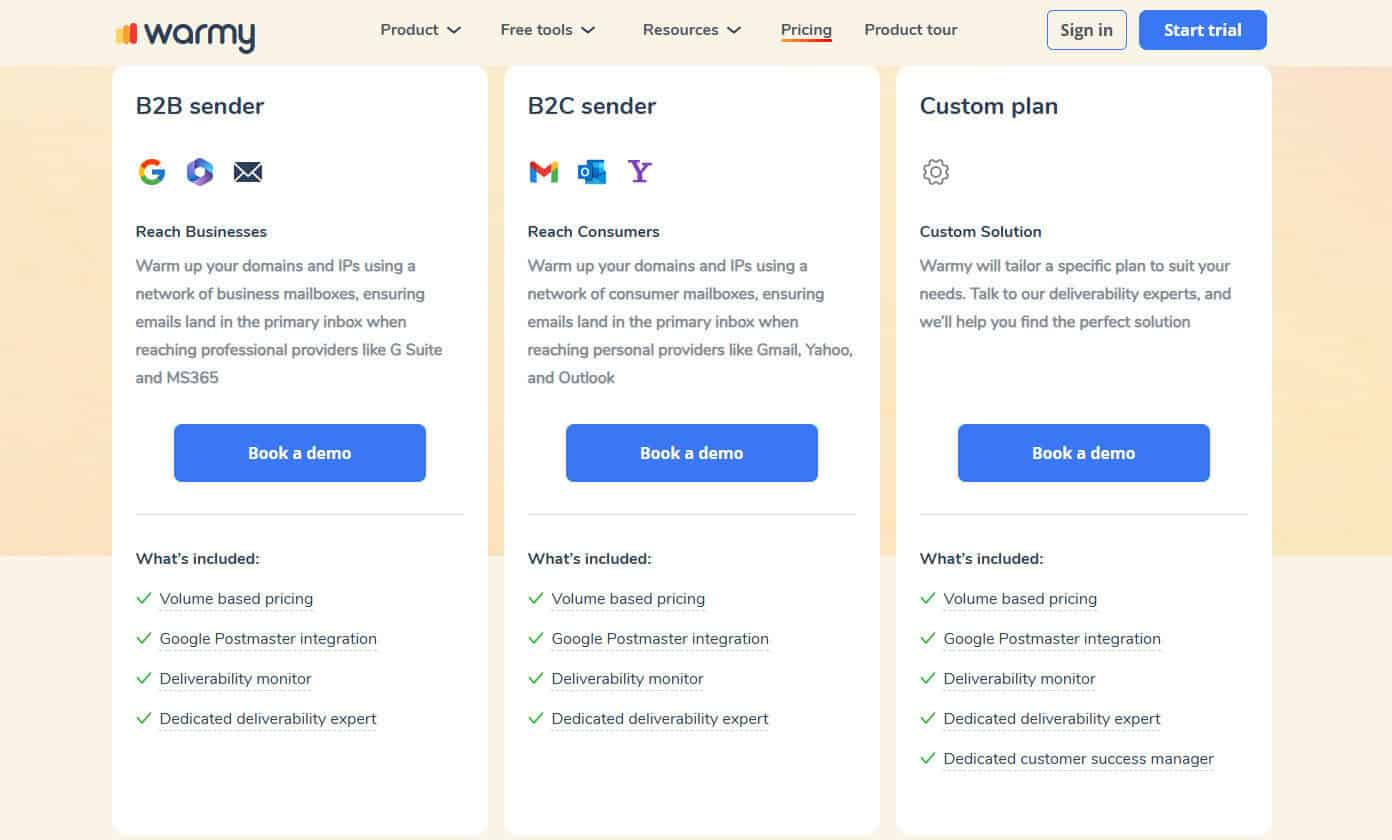Click checkmark beside B2C Deliverability monitor
Screen dimensions: 1392x840
click(535, 678)
